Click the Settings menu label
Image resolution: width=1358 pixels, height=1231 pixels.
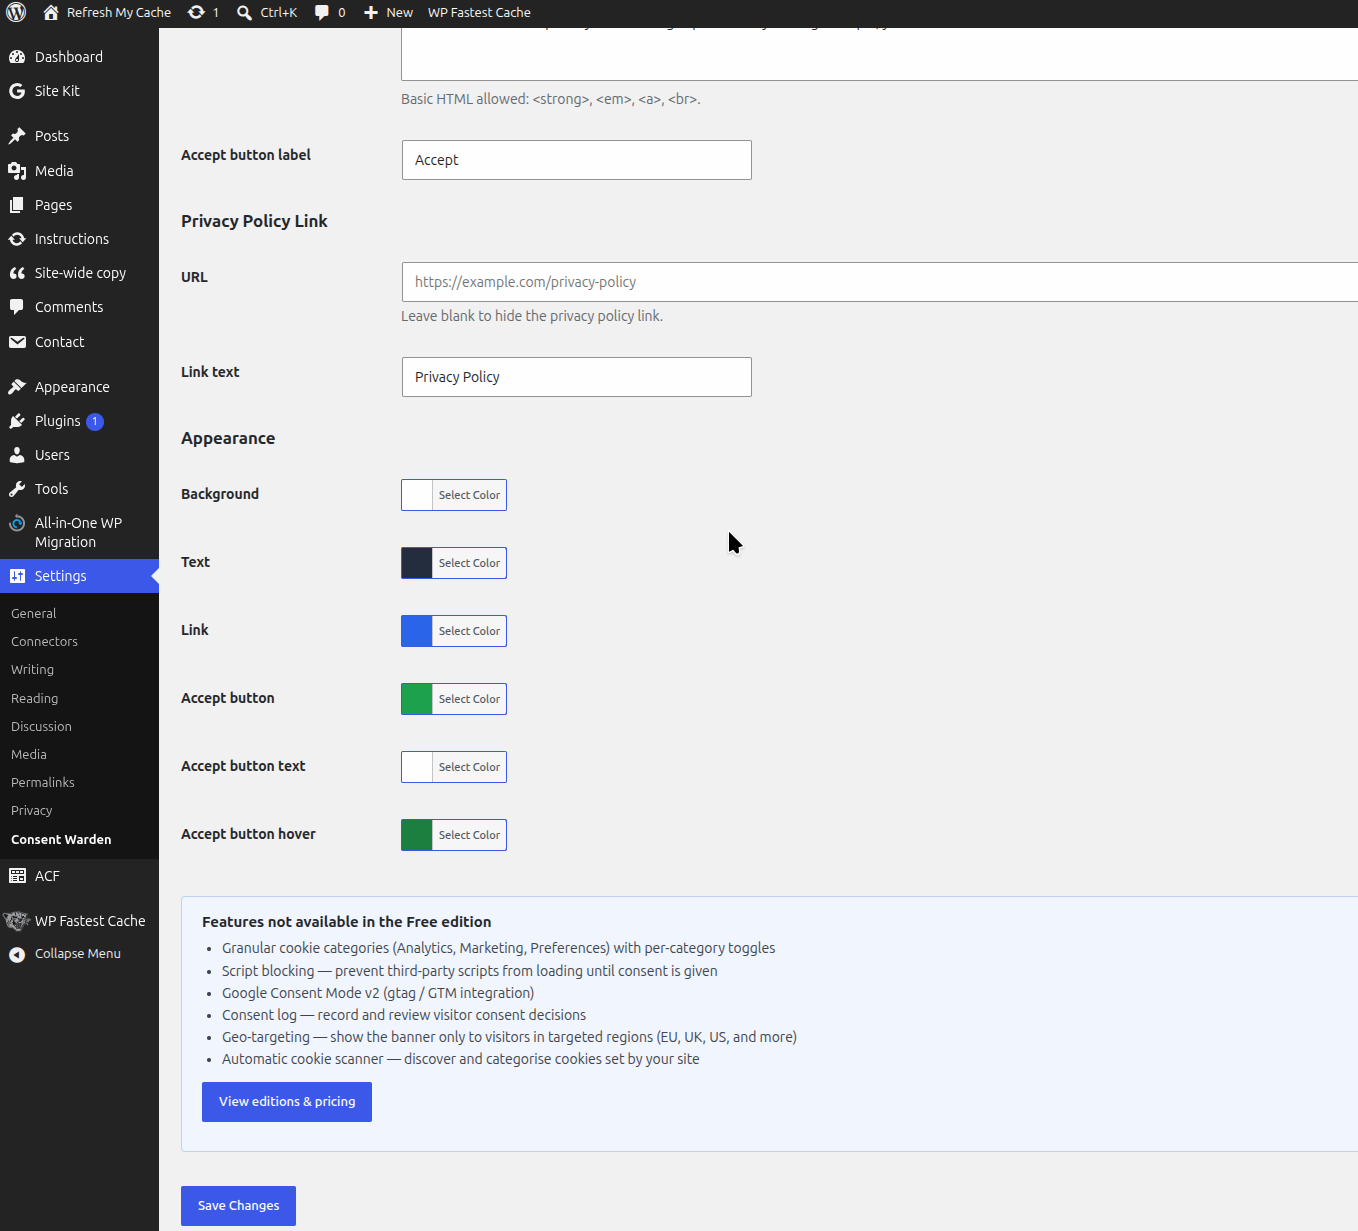(x=61, y=576)
